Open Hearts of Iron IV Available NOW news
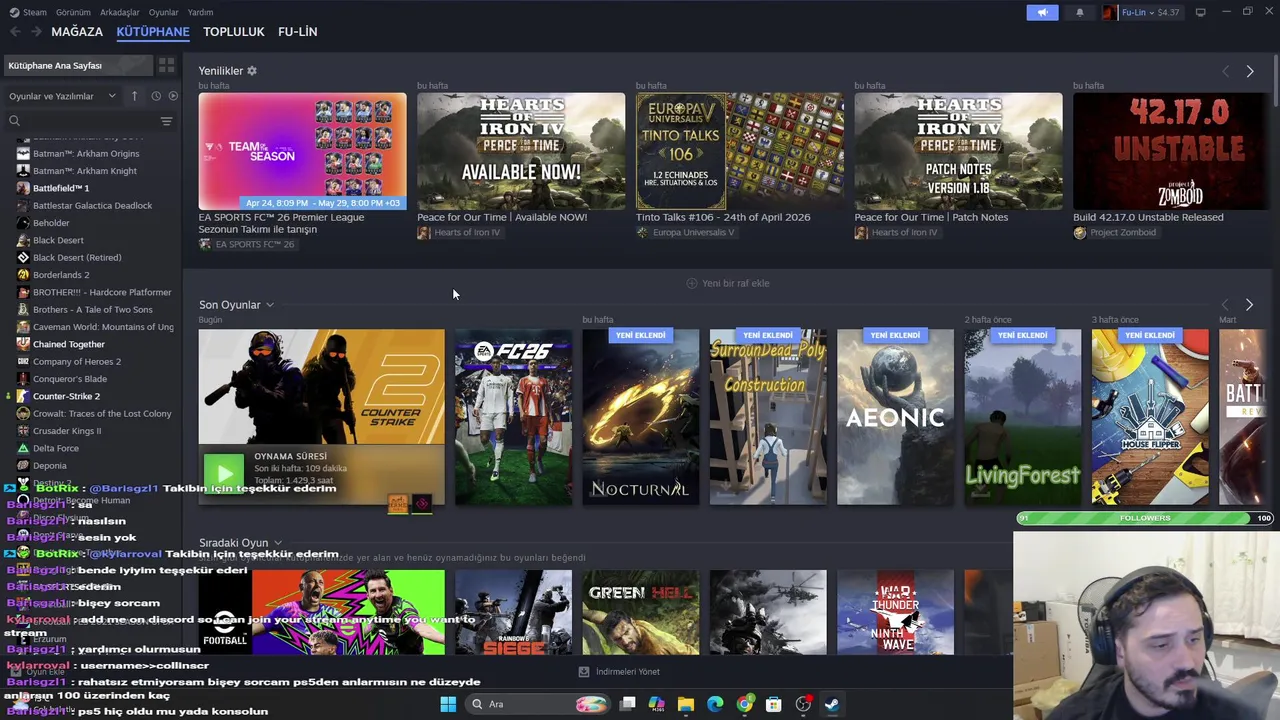Screen dimensions: 1280x720 pyautogui.click(x=521, y=151)
